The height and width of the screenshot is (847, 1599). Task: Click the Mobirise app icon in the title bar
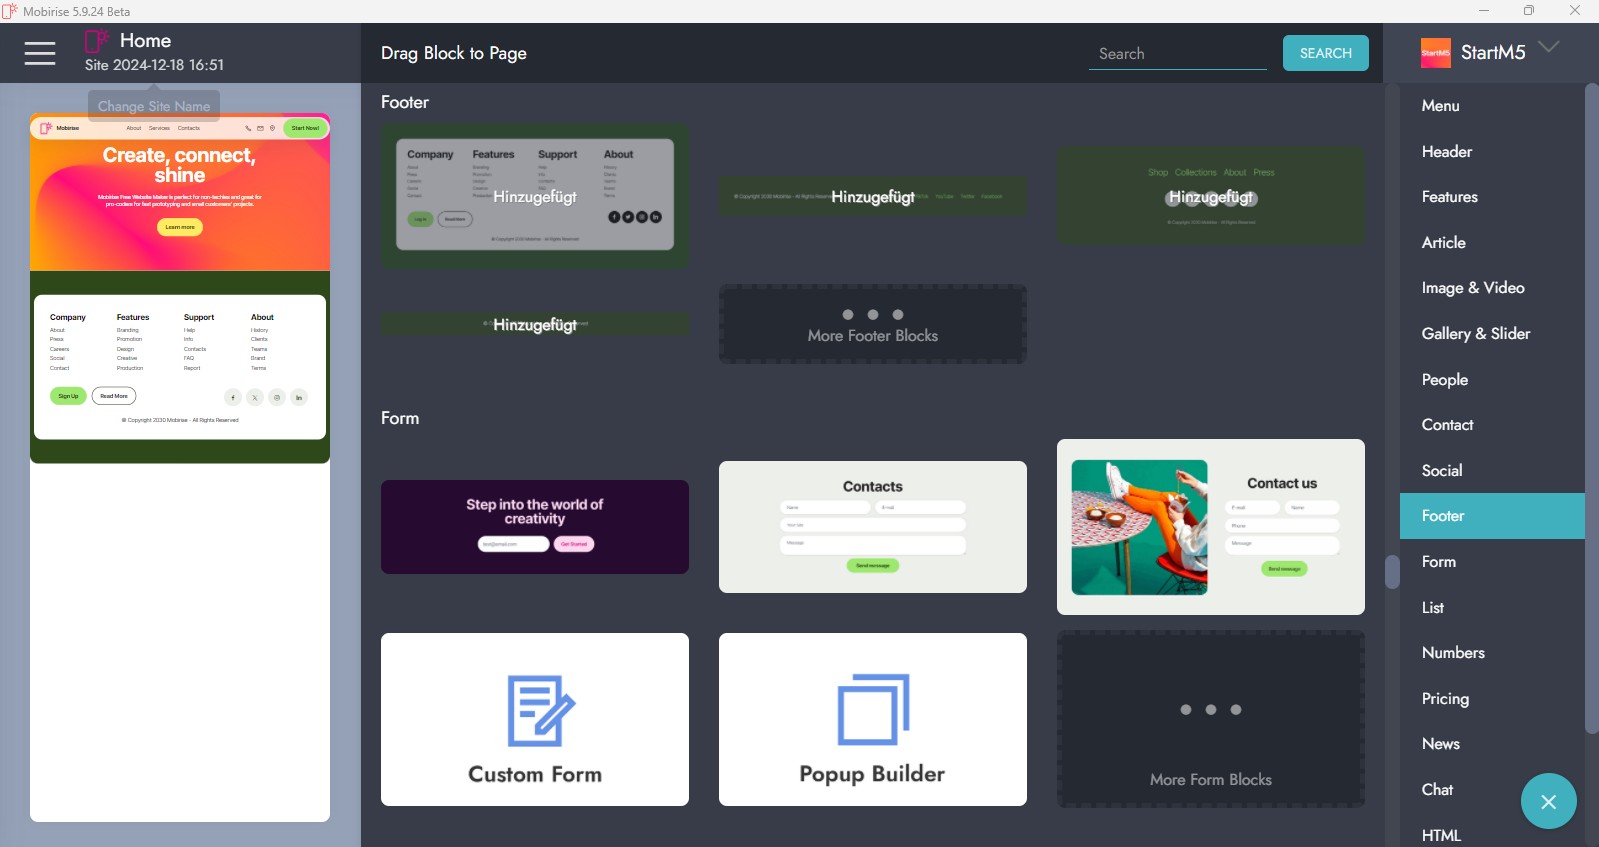10,11
